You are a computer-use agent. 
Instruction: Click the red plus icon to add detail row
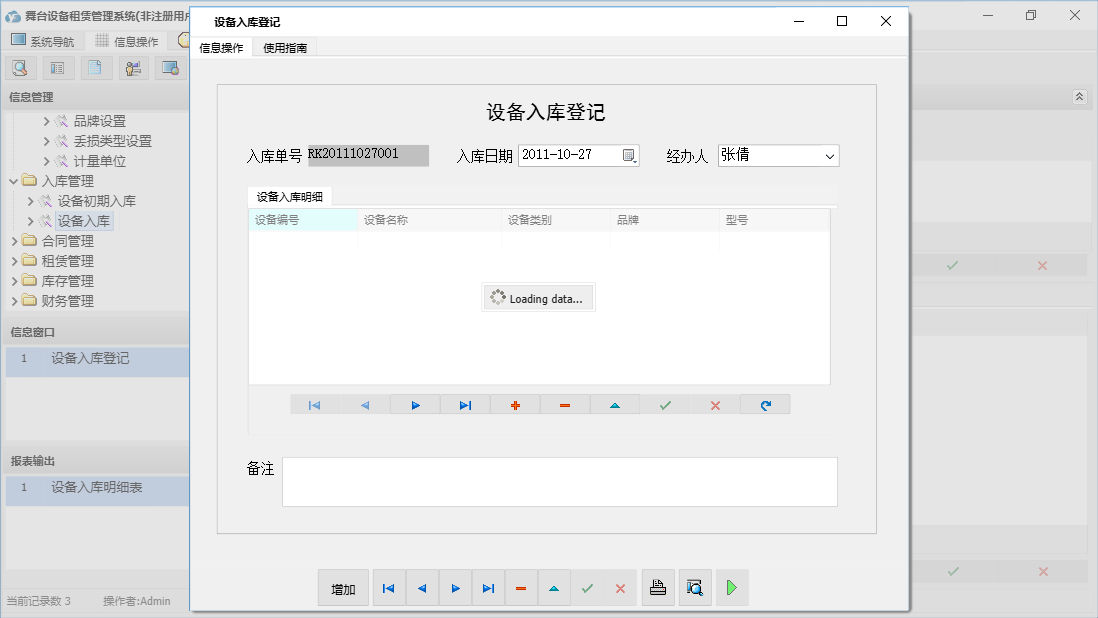[x=514, y=404]
